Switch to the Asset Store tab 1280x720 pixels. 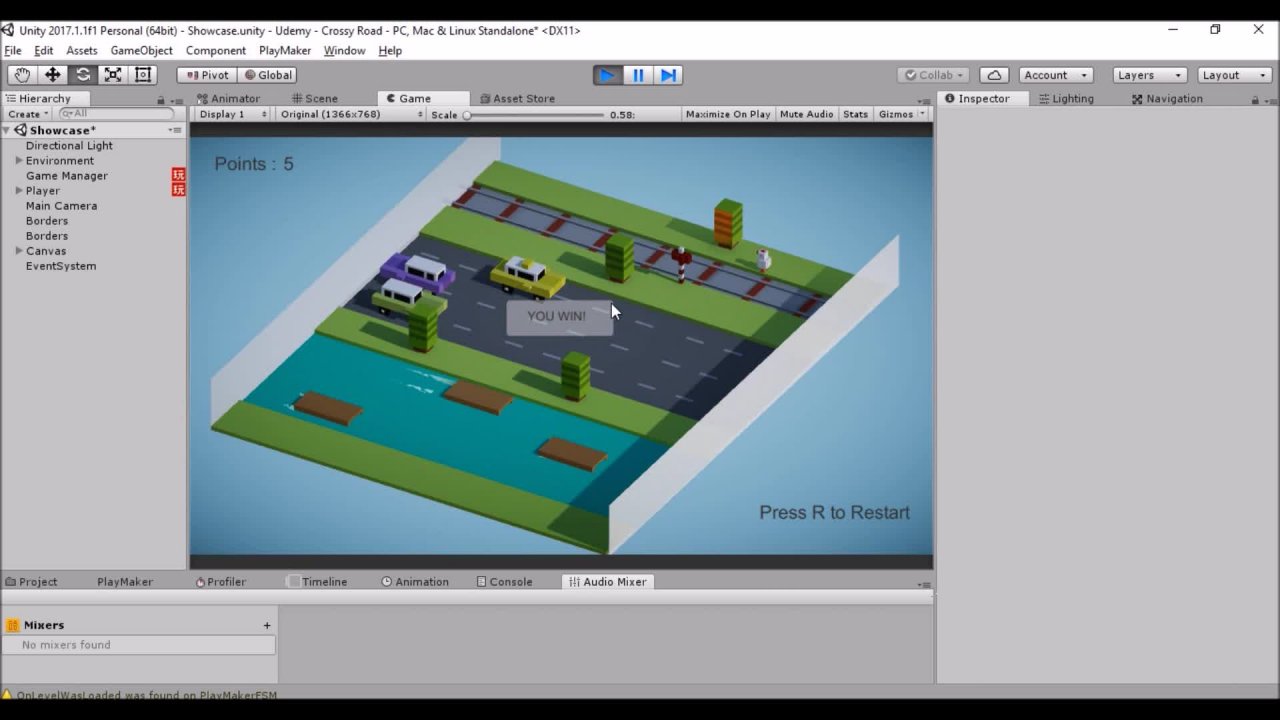[517, 99]
